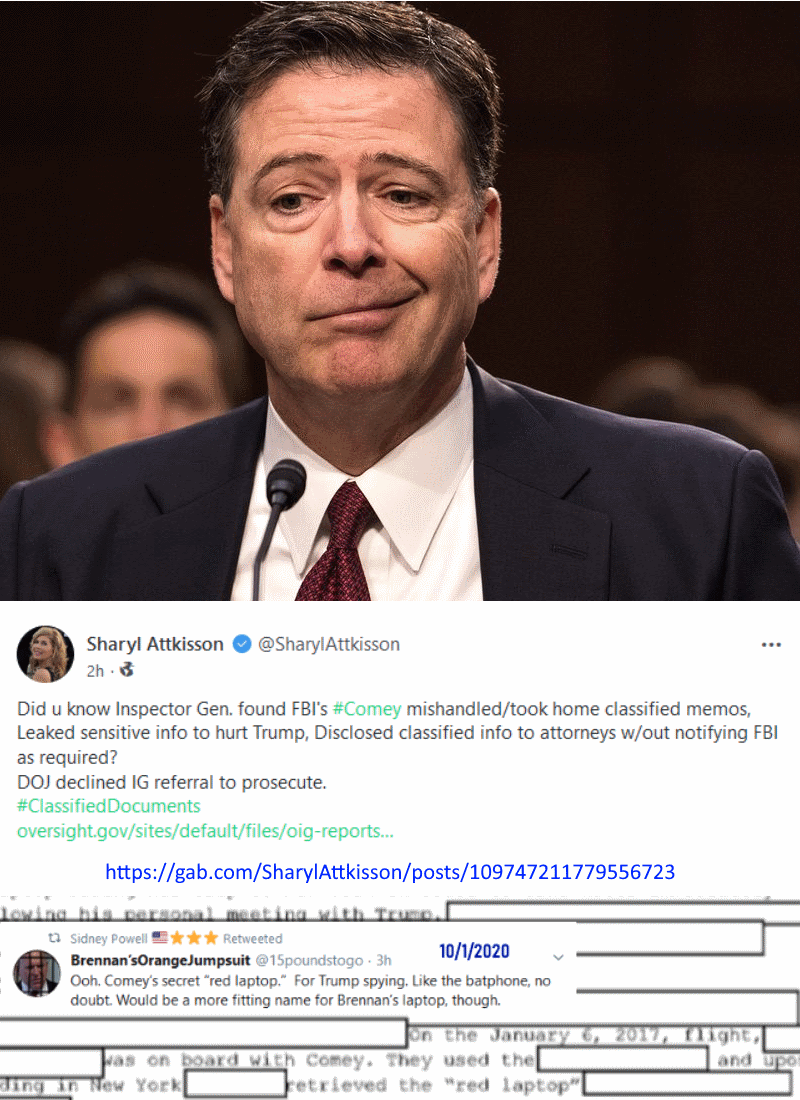Click the Sharyl Attkisson display name
This screenshot has width=800, height=1100.
click(154, 644)
